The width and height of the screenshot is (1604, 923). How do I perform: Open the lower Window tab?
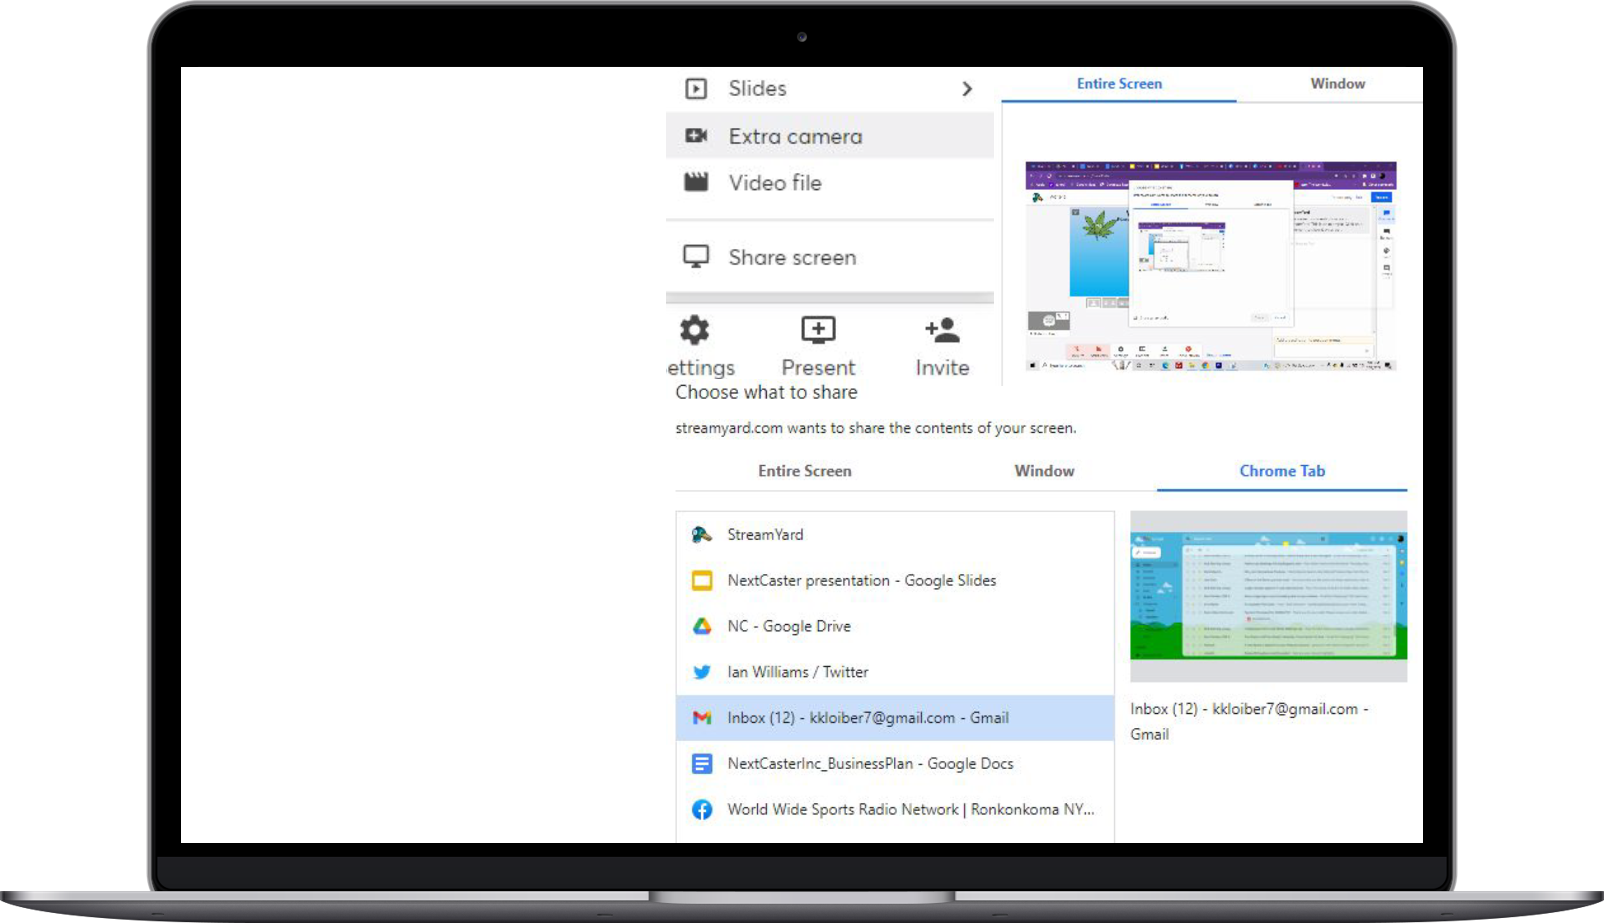(1044, 471)
